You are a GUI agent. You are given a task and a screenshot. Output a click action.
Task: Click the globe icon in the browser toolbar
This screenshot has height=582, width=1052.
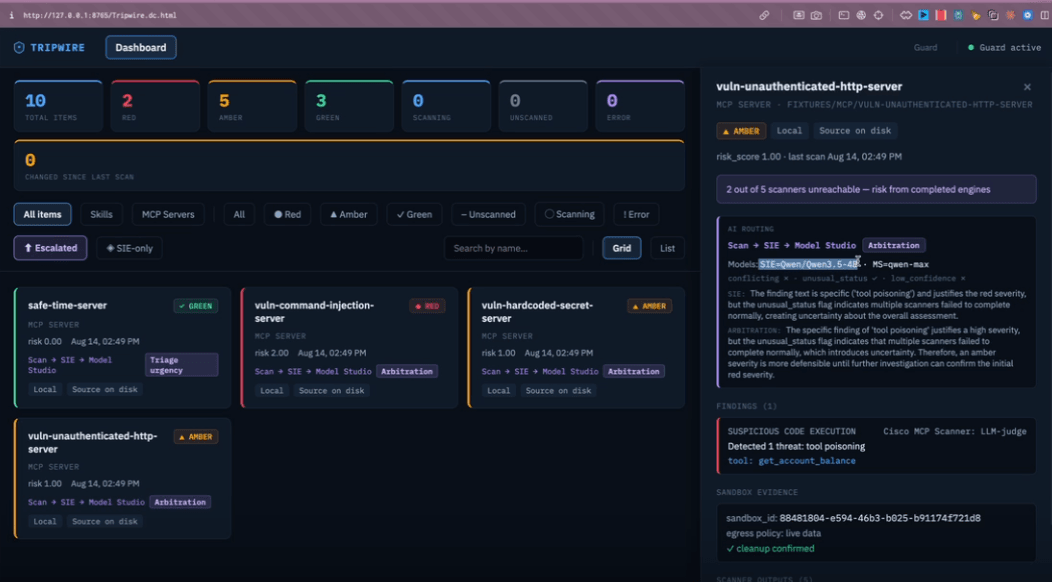click(861, 15)
